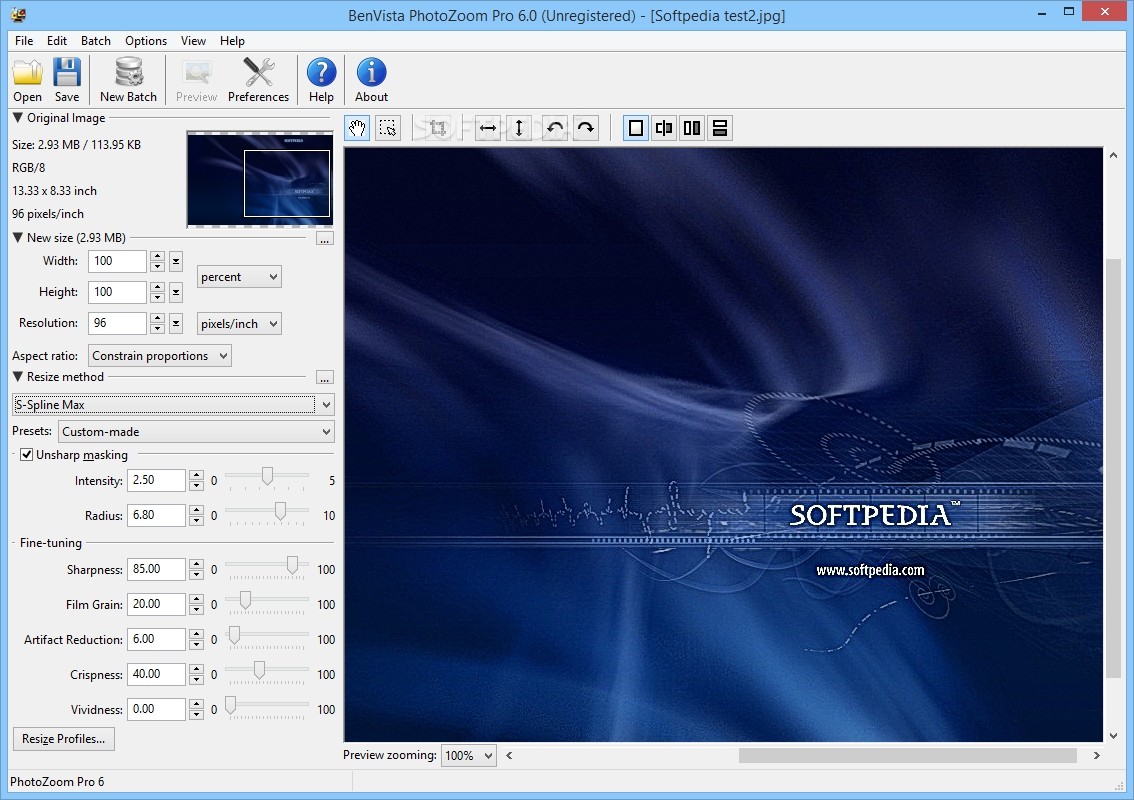This screenshot has width=1134, height=800.
Task: Click the Height unit-lock button
Action: point(176,292)
